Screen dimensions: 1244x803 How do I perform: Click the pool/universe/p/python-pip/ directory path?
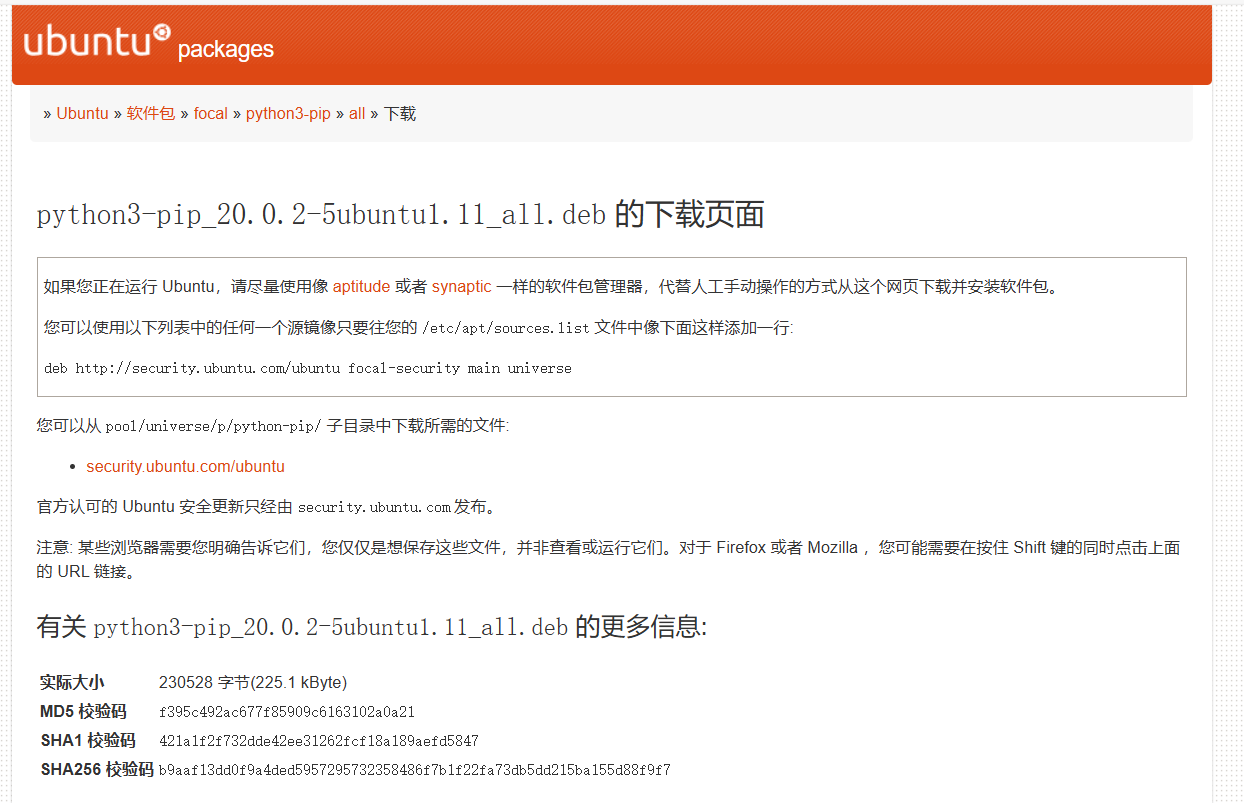click(213, 427)
